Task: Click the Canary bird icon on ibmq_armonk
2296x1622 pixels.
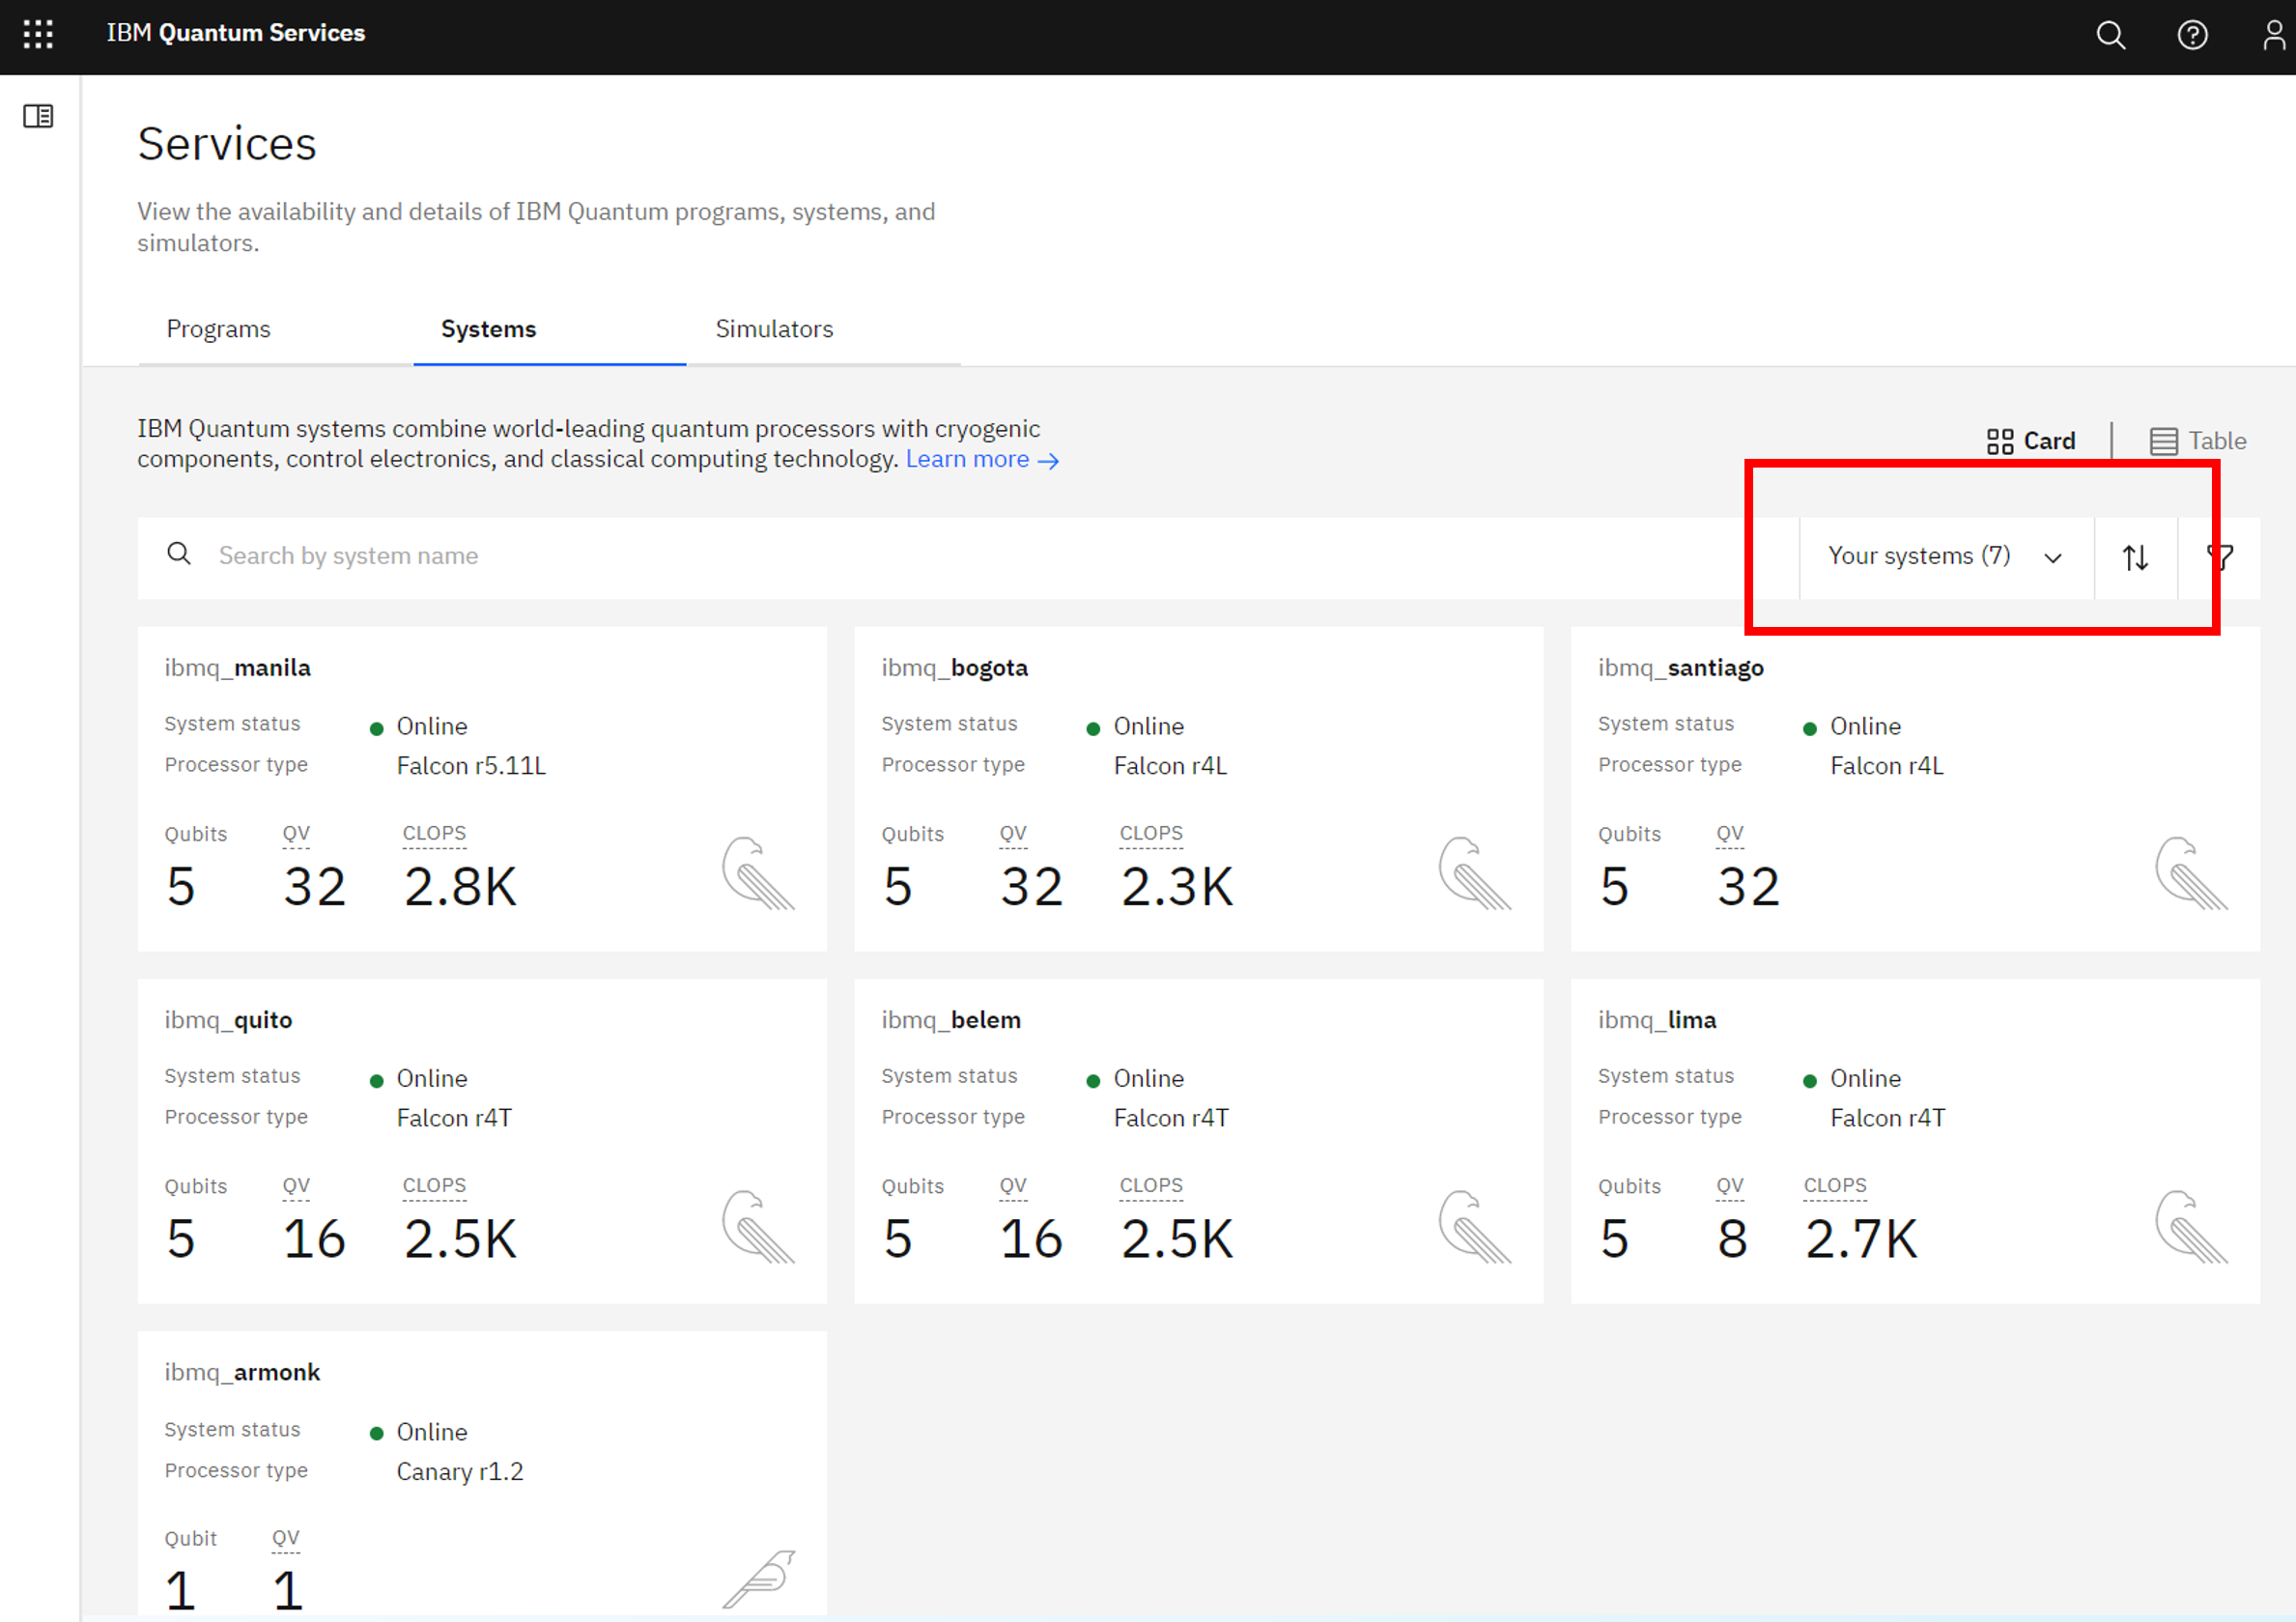Action: coord(759,1579)
